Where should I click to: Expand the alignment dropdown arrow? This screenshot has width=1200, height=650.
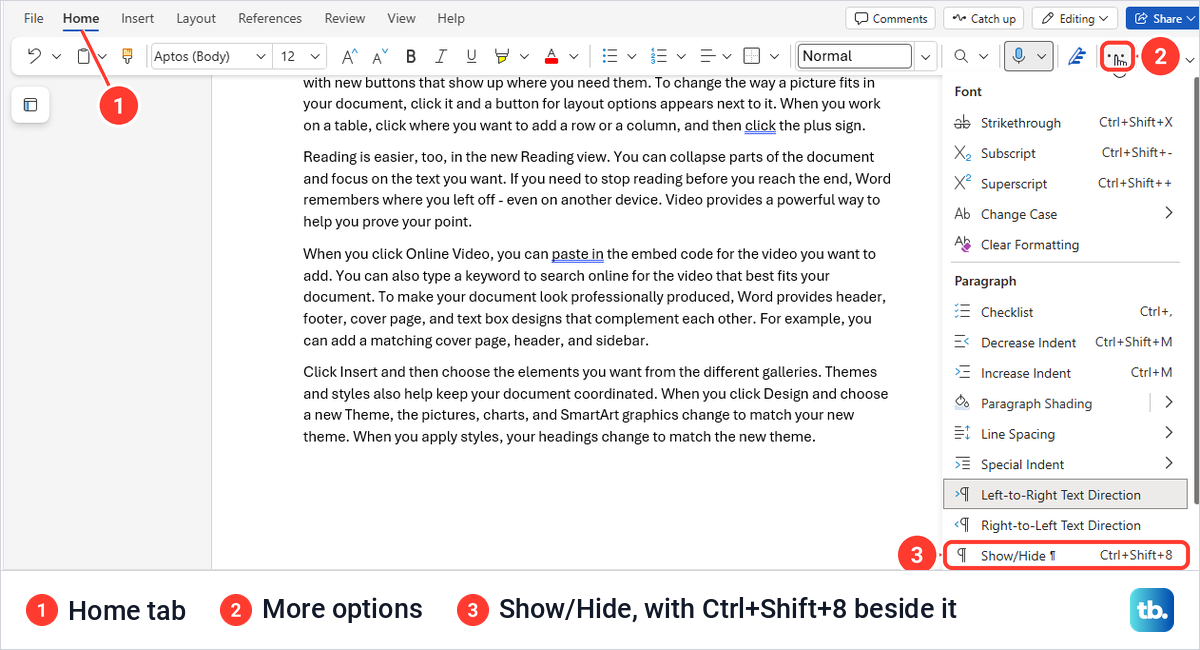pos(729,56)
